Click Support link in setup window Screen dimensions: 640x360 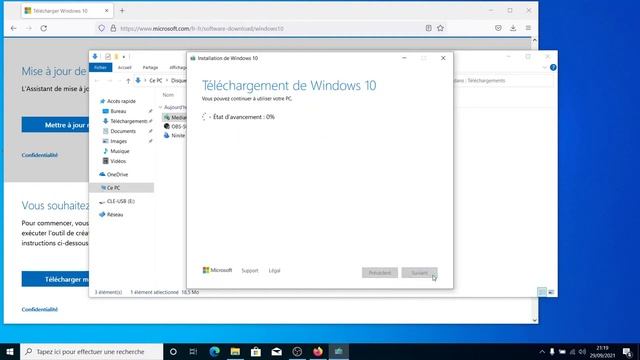point(250,271)
